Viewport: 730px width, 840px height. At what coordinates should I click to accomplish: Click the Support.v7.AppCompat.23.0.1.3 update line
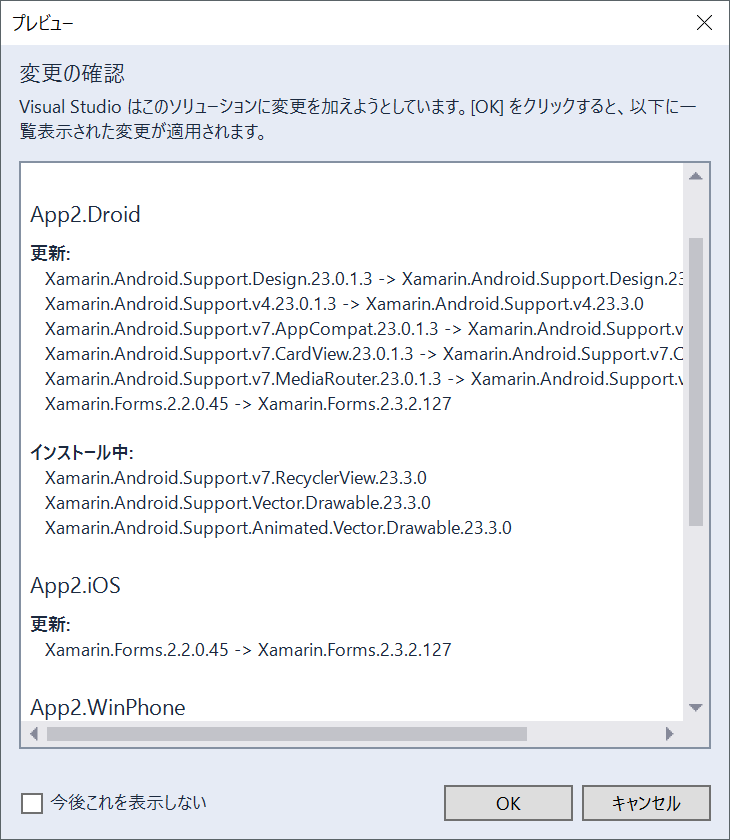pyautogui.click(x=364, y=328)
